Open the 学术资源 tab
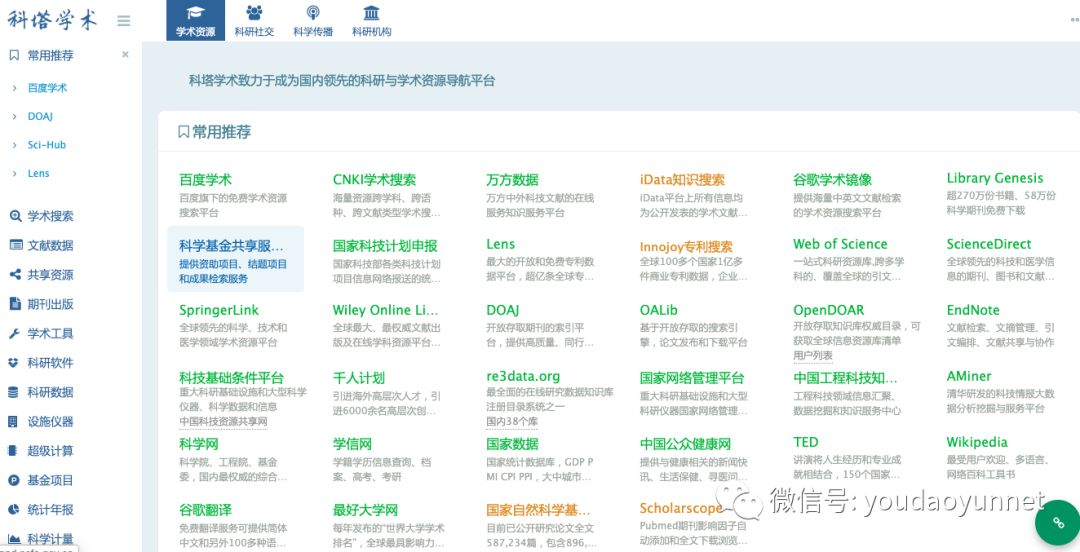Image resolution: width=1080 pixels, height=552 pixels. [x=196, y=21]
